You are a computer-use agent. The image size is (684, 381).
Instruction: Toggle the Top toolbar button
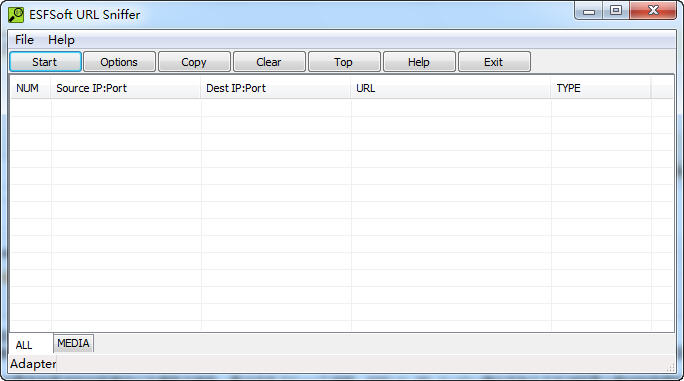pyautogui.click(x=344, y=62)
